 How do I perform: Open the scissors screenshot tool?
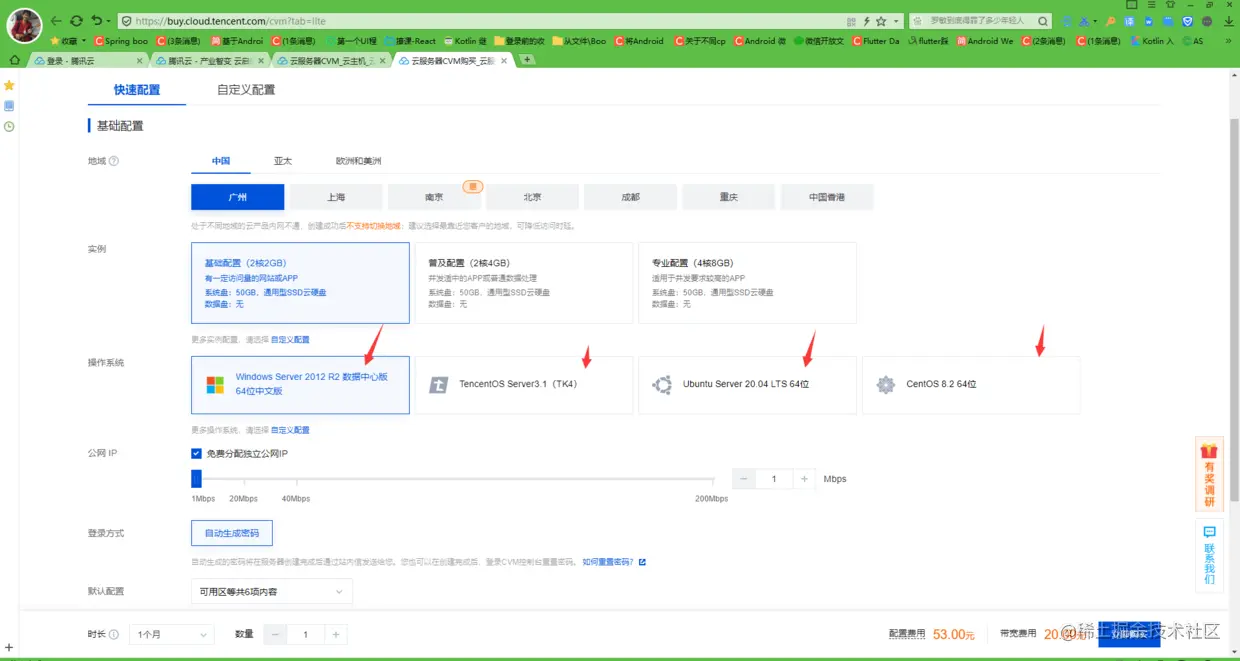click(x=1084, y=21)
